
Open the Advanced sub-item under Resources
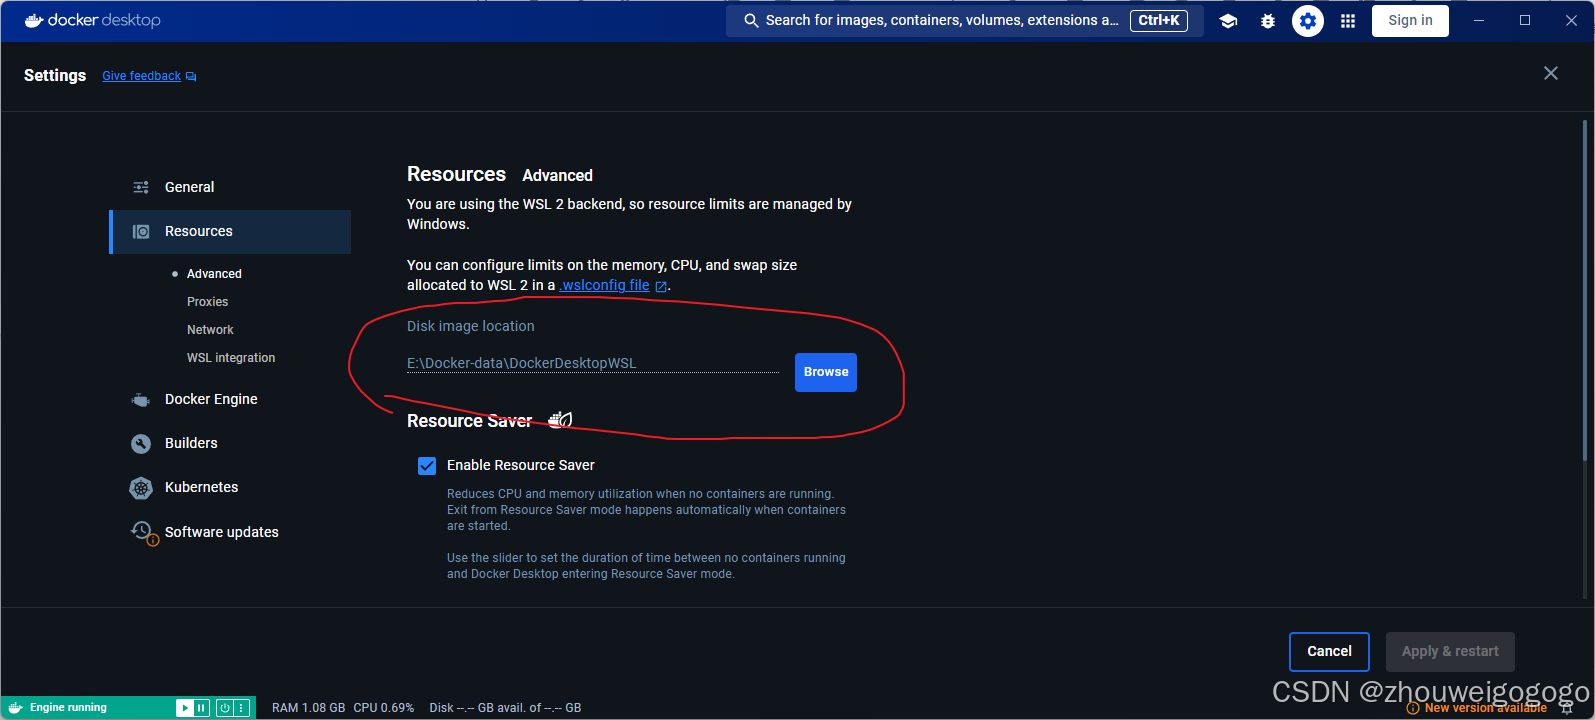click(x=214, y=274)
